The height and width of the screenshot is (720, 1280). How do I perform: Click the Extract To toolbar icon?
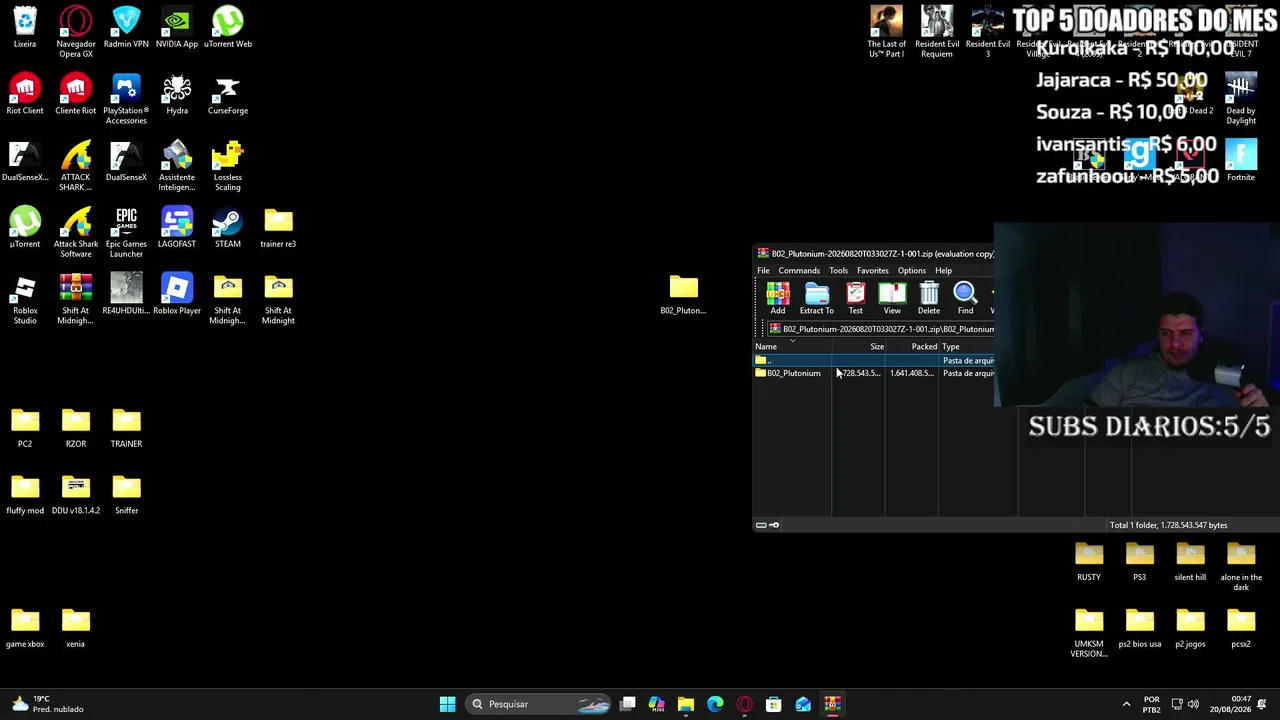coord(817,298)
